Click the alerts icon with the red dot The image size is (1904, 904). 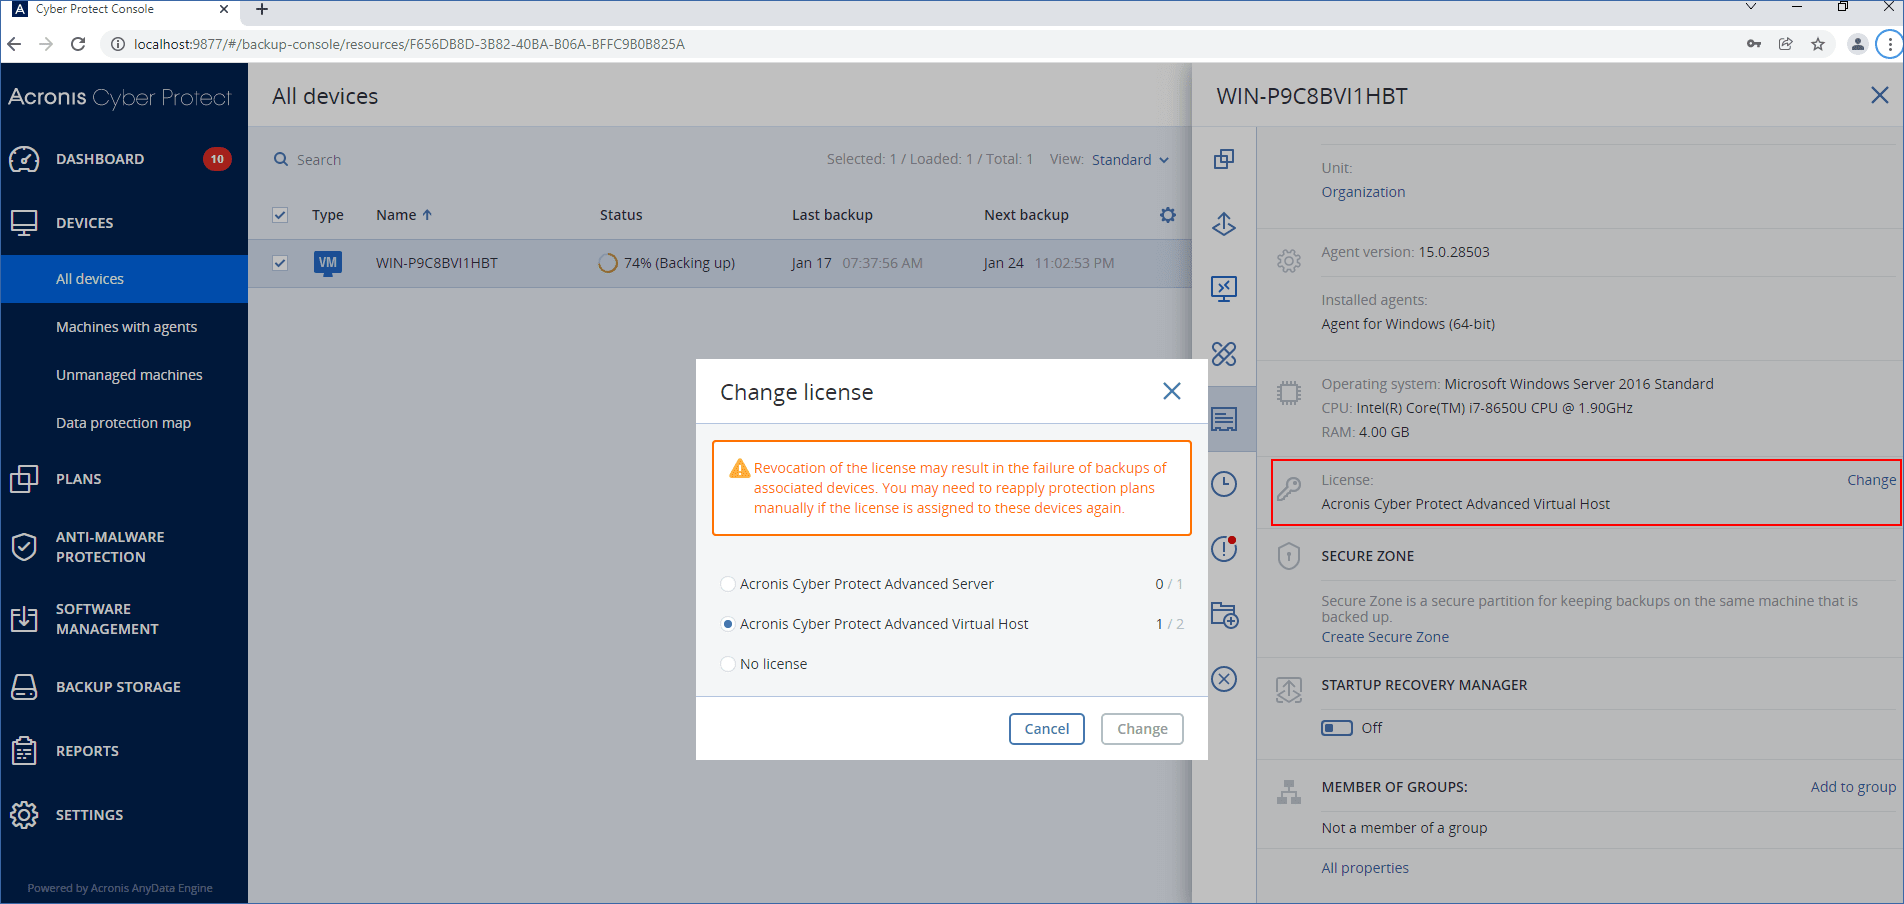(1223, 549)
